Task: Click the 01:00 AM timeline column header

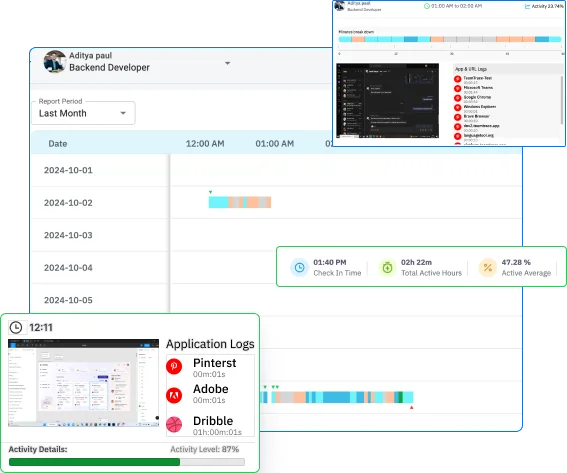Action: (x=275, y=144)
